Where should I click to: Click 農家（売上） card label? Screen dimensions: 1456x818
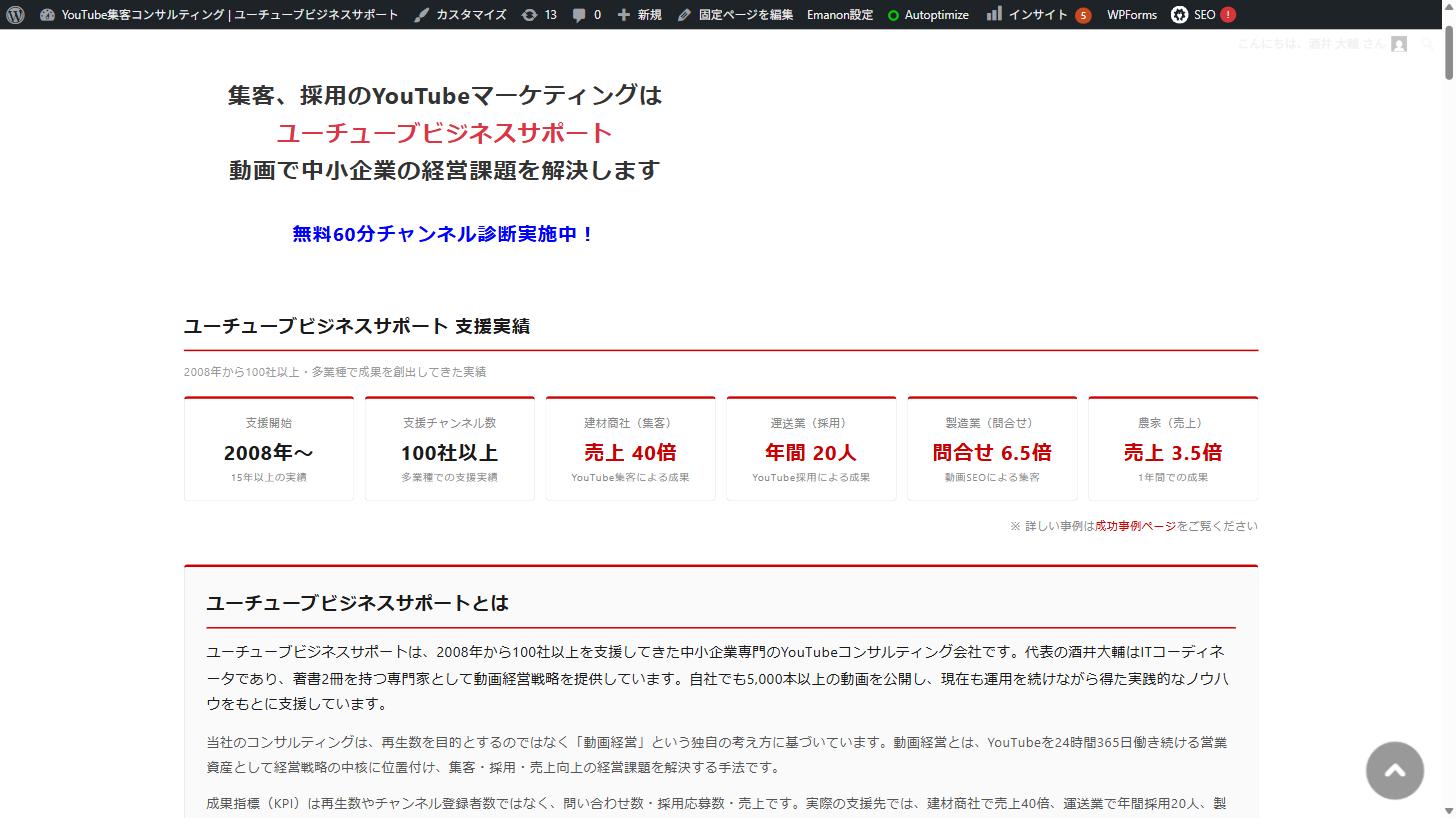1173,423
